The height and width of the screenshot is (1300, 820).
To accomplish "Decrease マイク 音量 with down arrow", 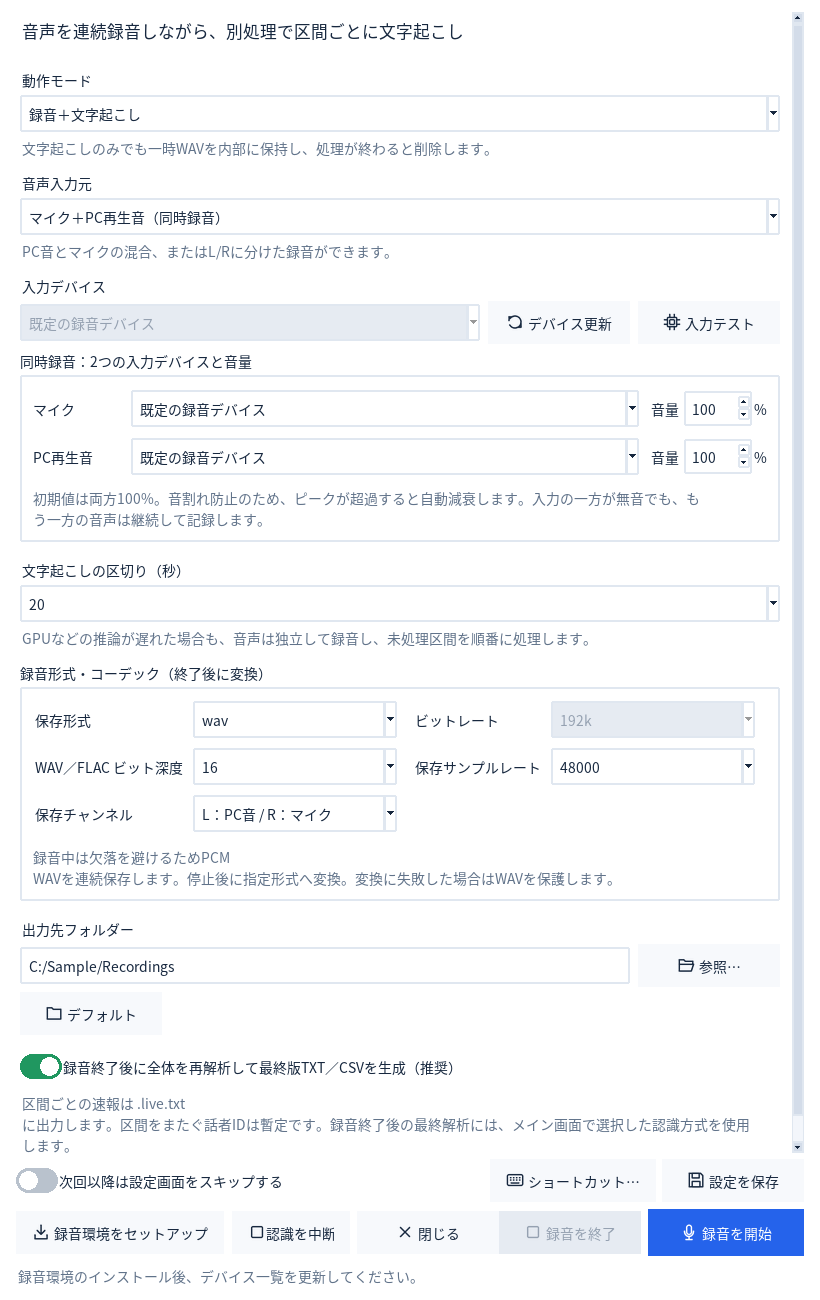I will (743, 415).
